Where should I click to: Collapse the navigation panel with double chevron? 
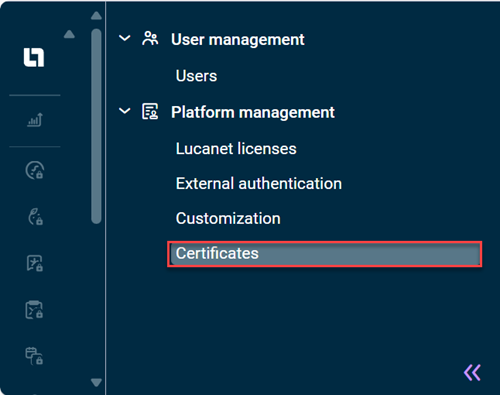click(x=472, y=373)
